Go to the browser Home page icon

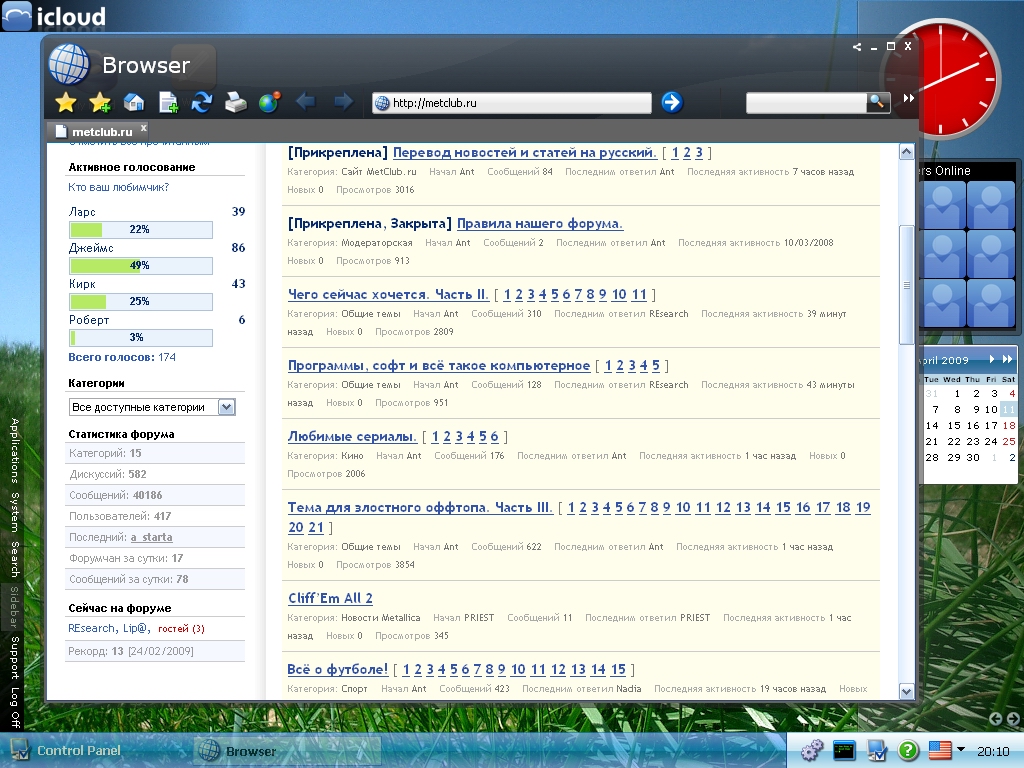(134, 102)
